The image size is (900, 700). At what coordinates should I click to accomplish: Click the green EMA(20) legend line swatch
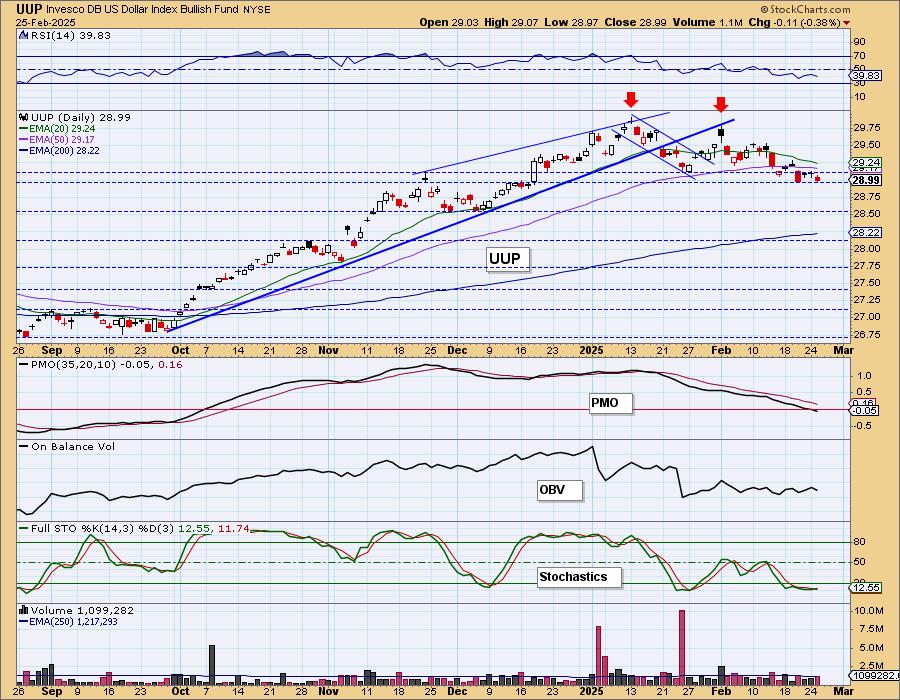24,129
